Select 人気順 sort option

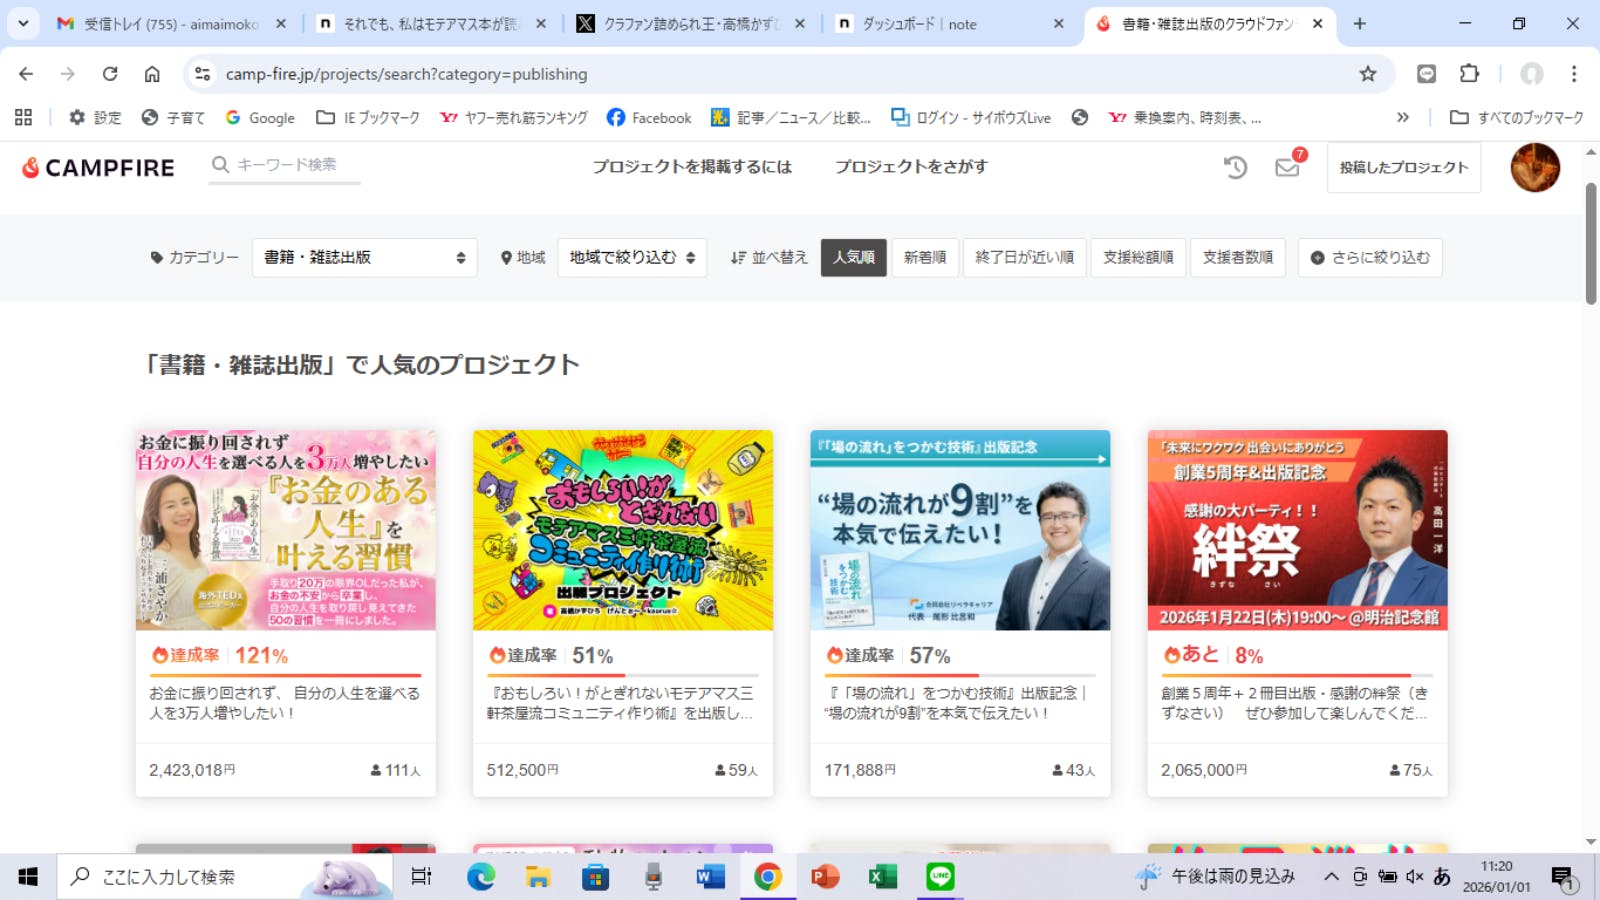pos(853,258)
